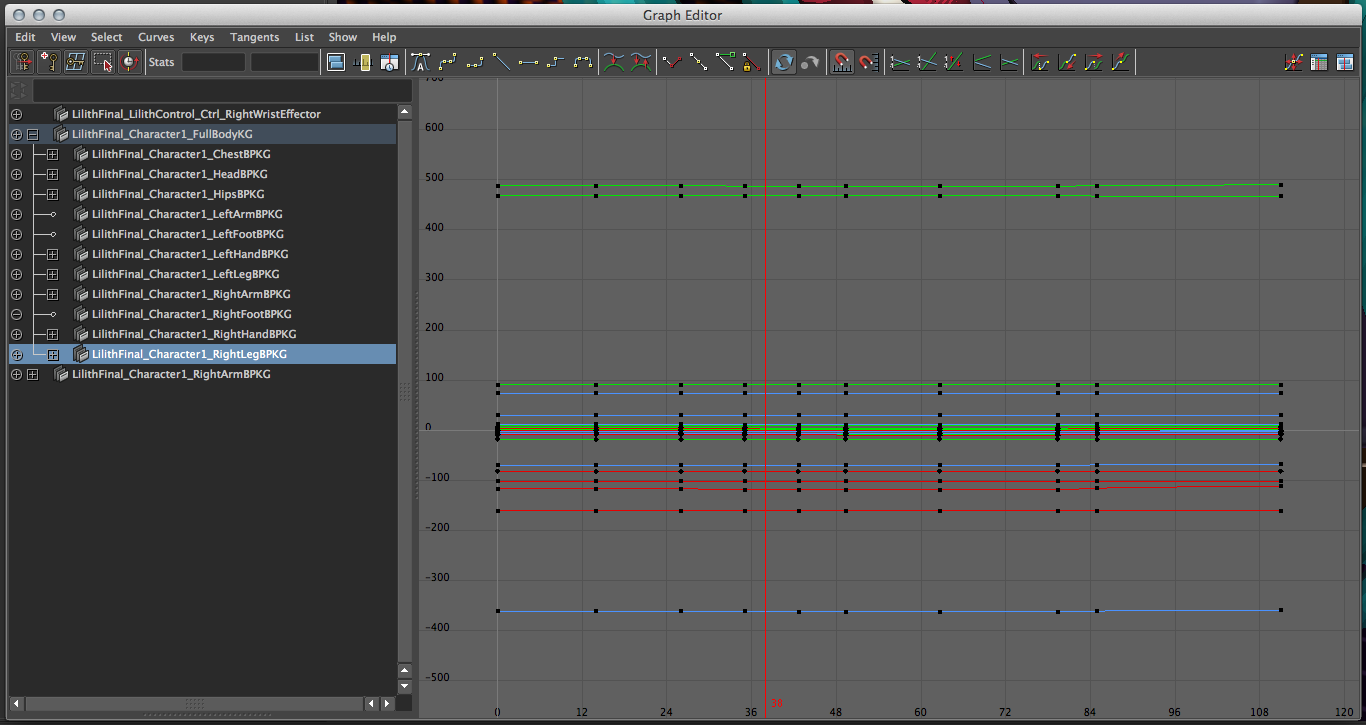Collapse the LilithFinal_Character1_RightFootBPKG branch

coord(16,314)
